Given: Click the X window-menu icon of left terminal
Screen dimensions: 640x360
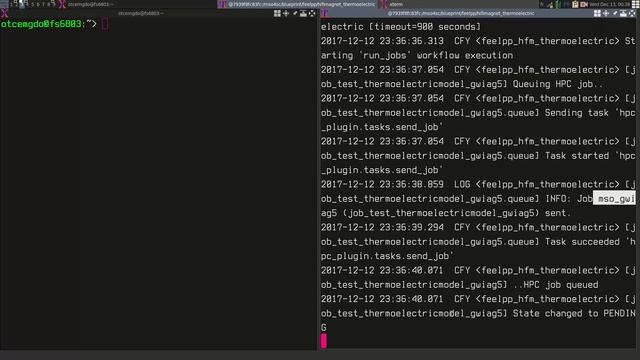Looking at the screenshot, I should coord(4,13).
